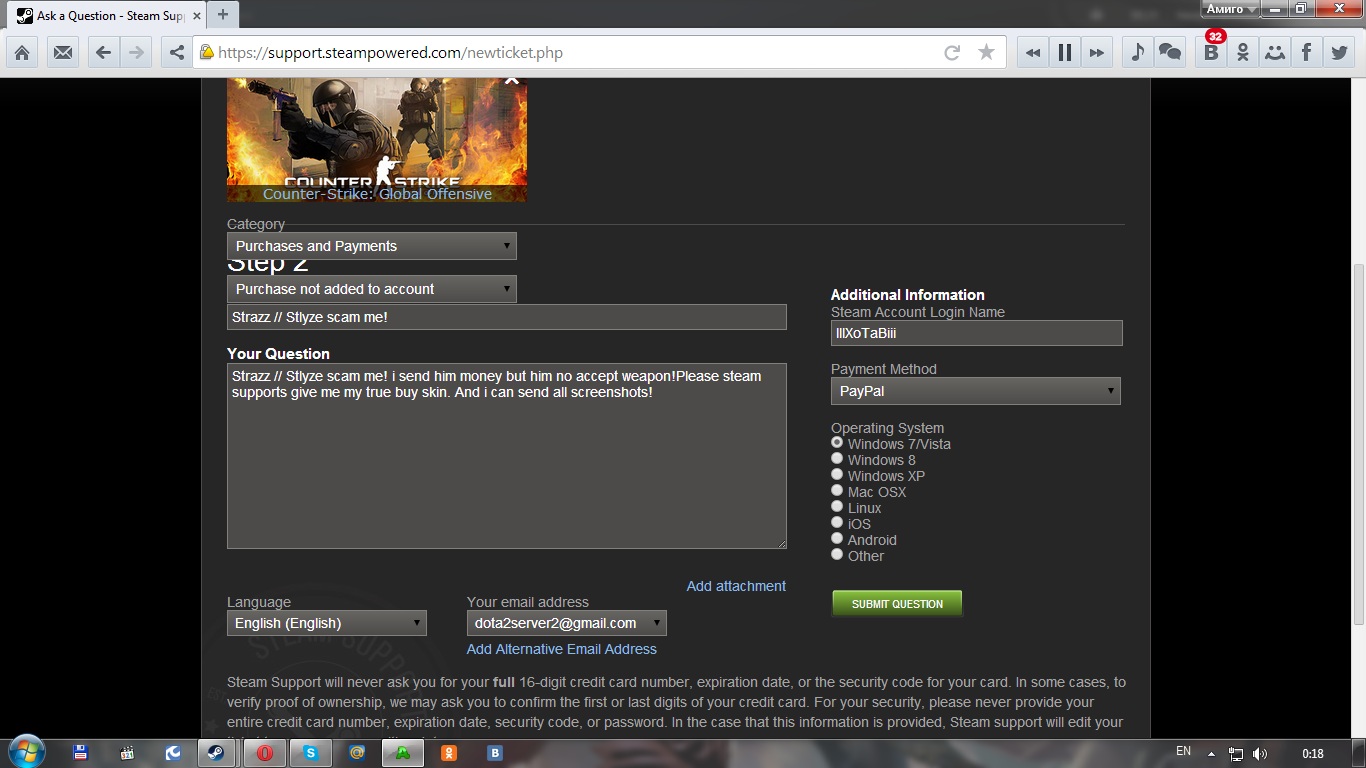Click the Steam Account Login Name field
This screenshot has width=1366, height=768.
[x=977, y=333]
